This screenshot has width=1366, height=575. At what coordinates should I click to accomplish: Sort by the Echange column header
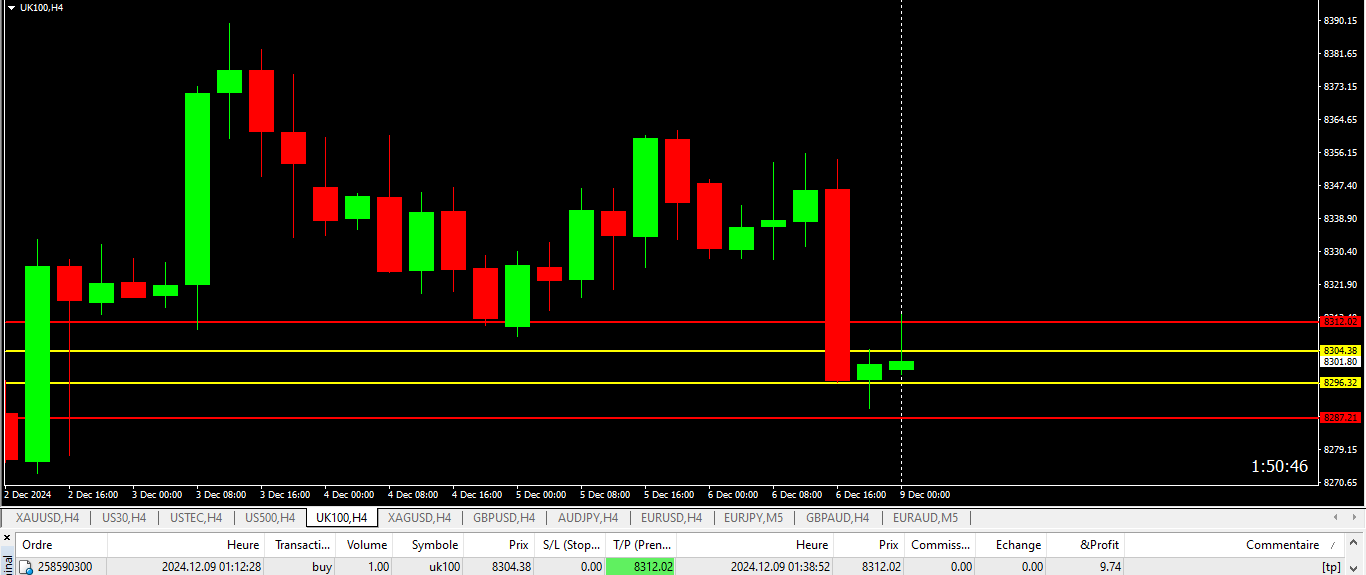pyautogui.click(x=1011, y=545)
